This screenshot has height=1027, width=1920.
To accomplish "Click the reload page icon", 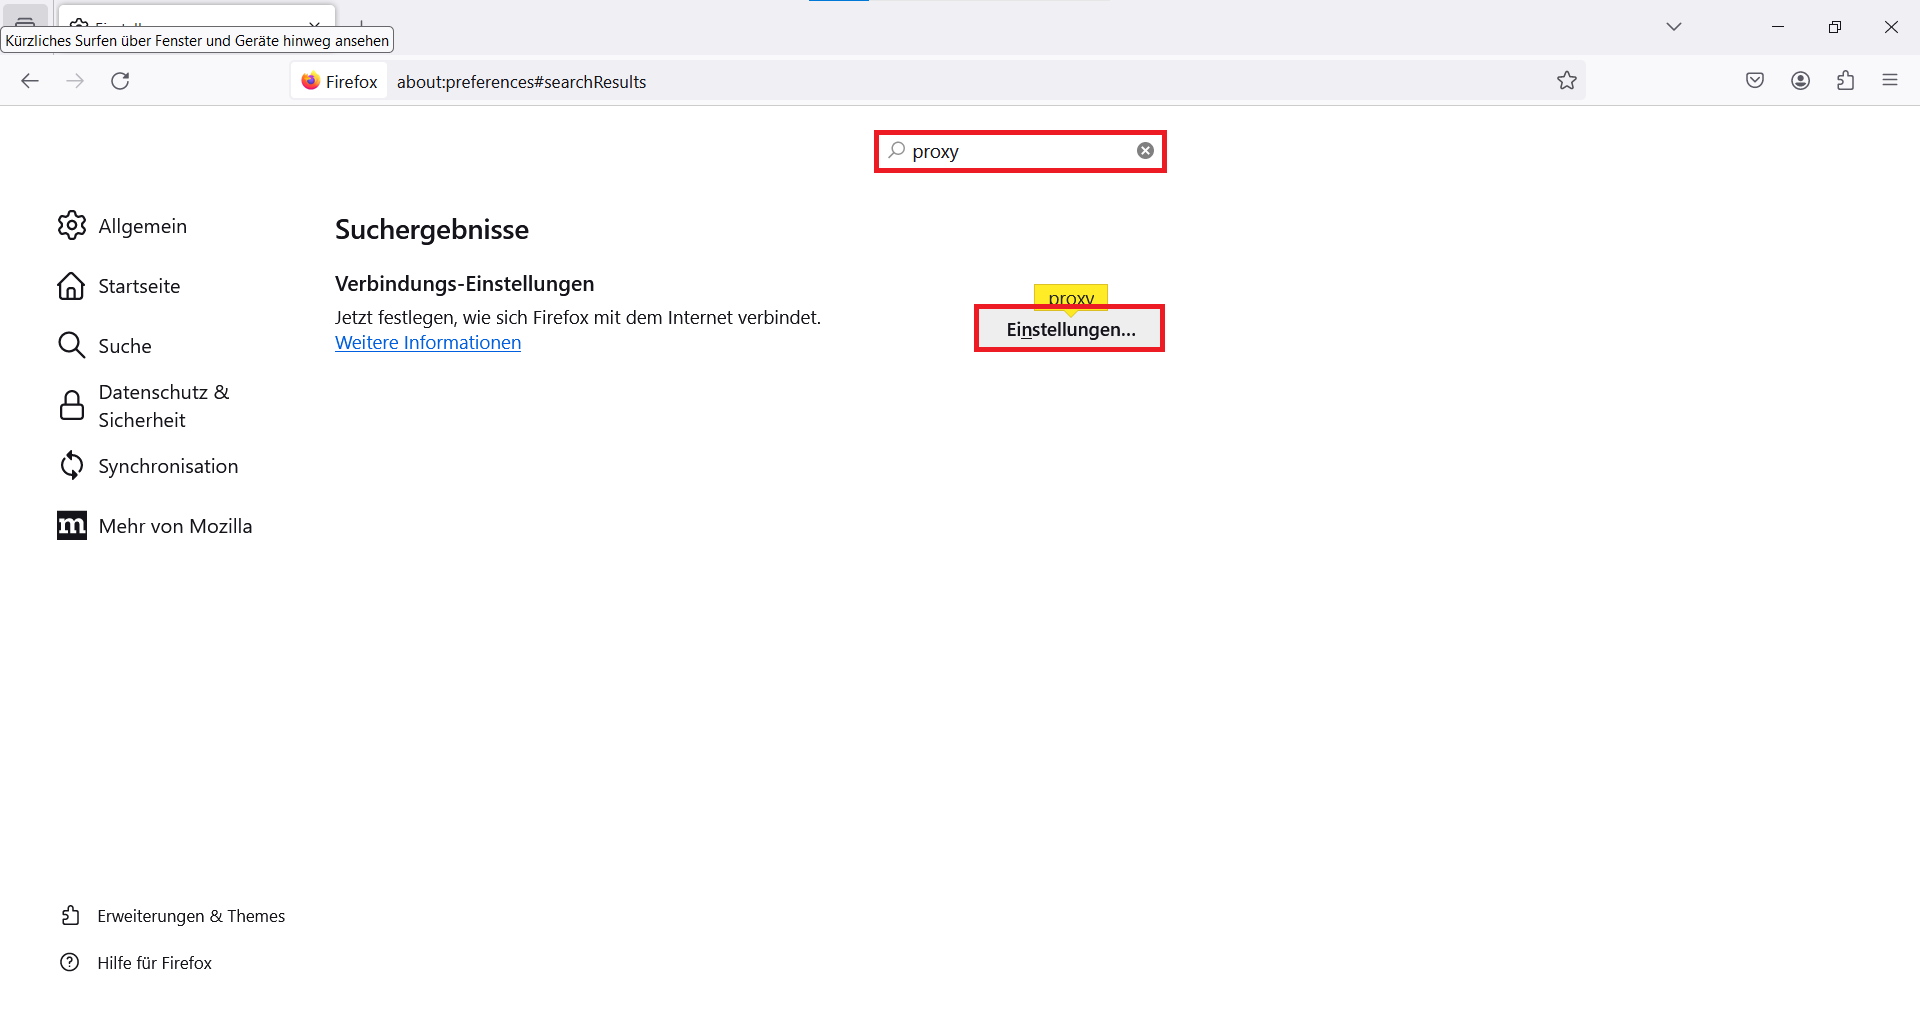I will point(120,81).
